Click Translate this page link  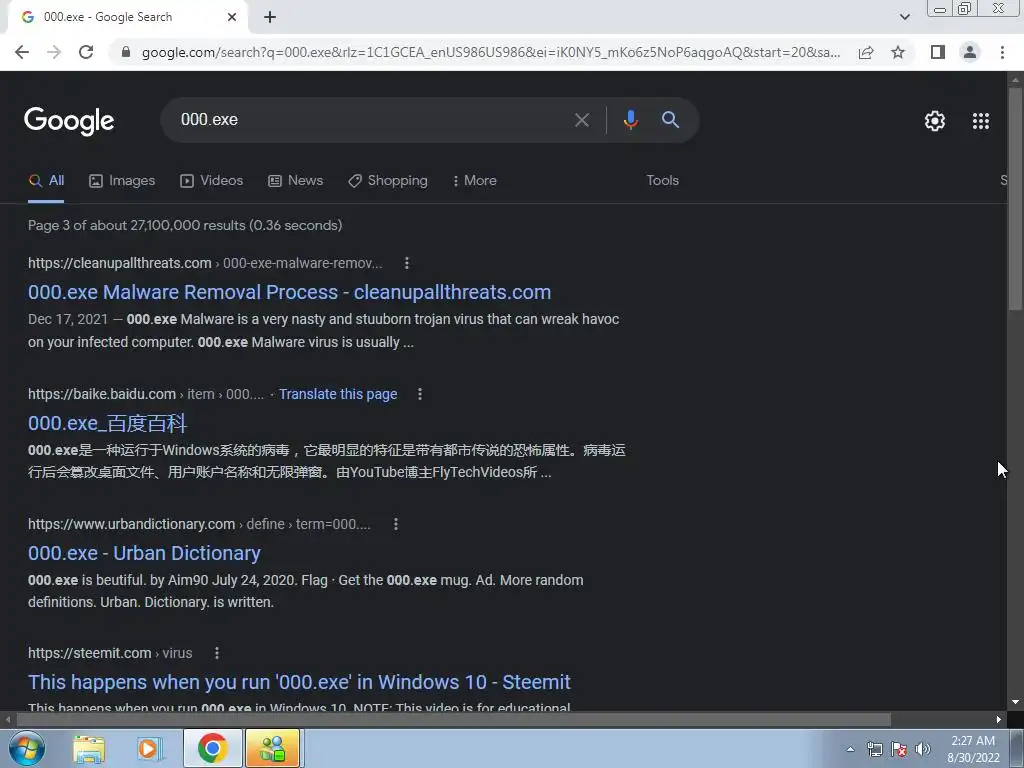[338, 394]
